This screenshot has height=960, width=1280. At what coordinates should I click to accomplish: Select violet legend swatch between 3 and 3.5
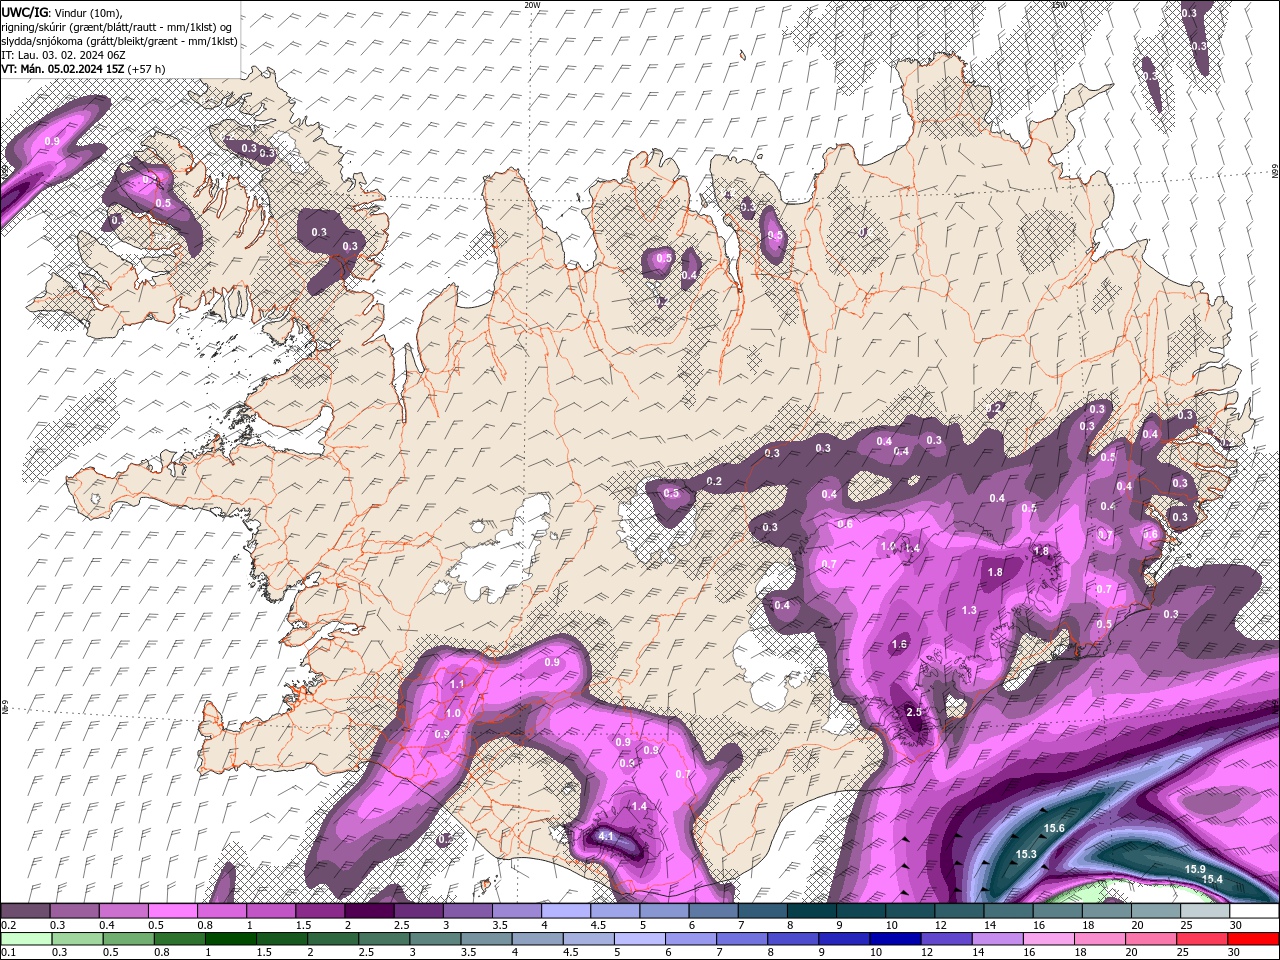(468, 911)
